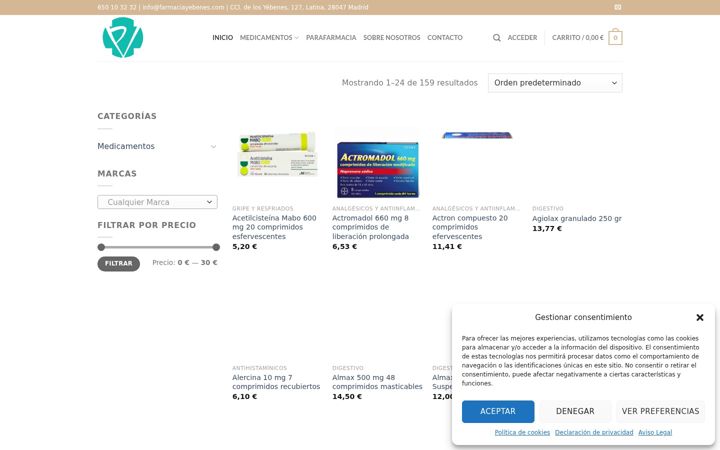Screen dimensions: 720x450
Task: Click DENEGAR in consent dialog
Action: (575, 411)
